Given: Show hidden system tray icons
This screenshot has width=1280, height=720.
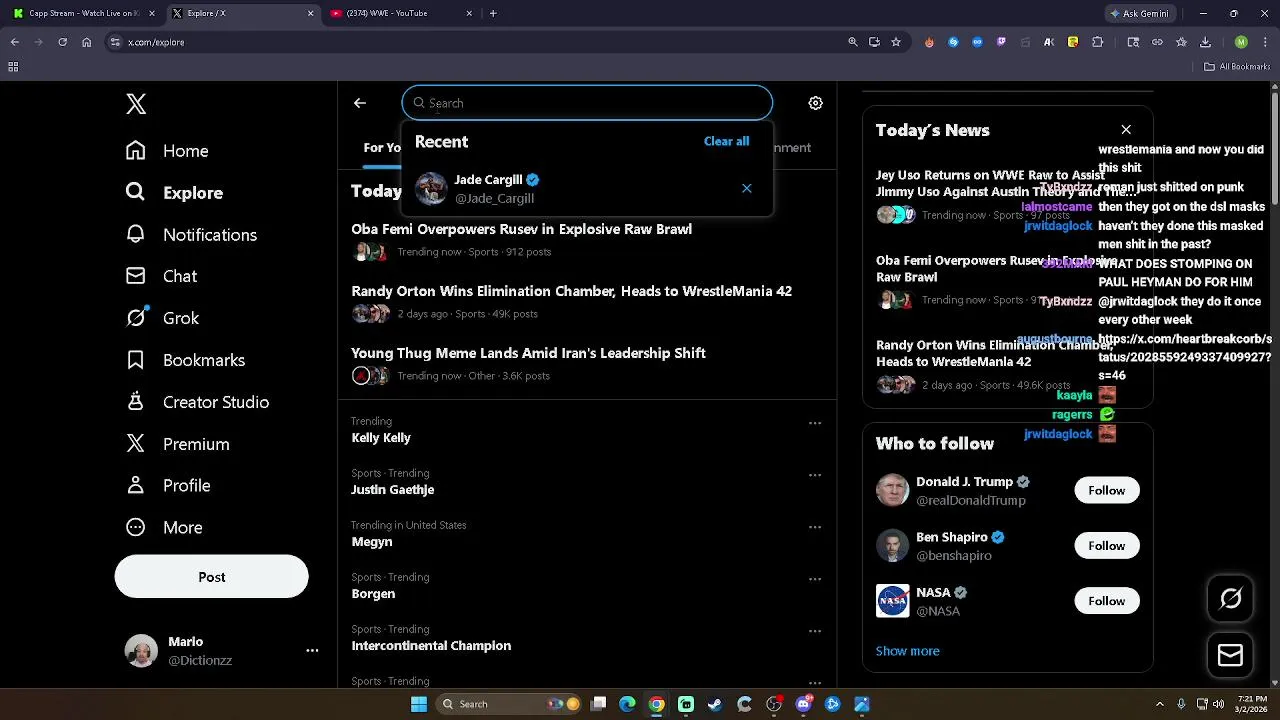Looking at the screenshot, I should point(1160,704).
